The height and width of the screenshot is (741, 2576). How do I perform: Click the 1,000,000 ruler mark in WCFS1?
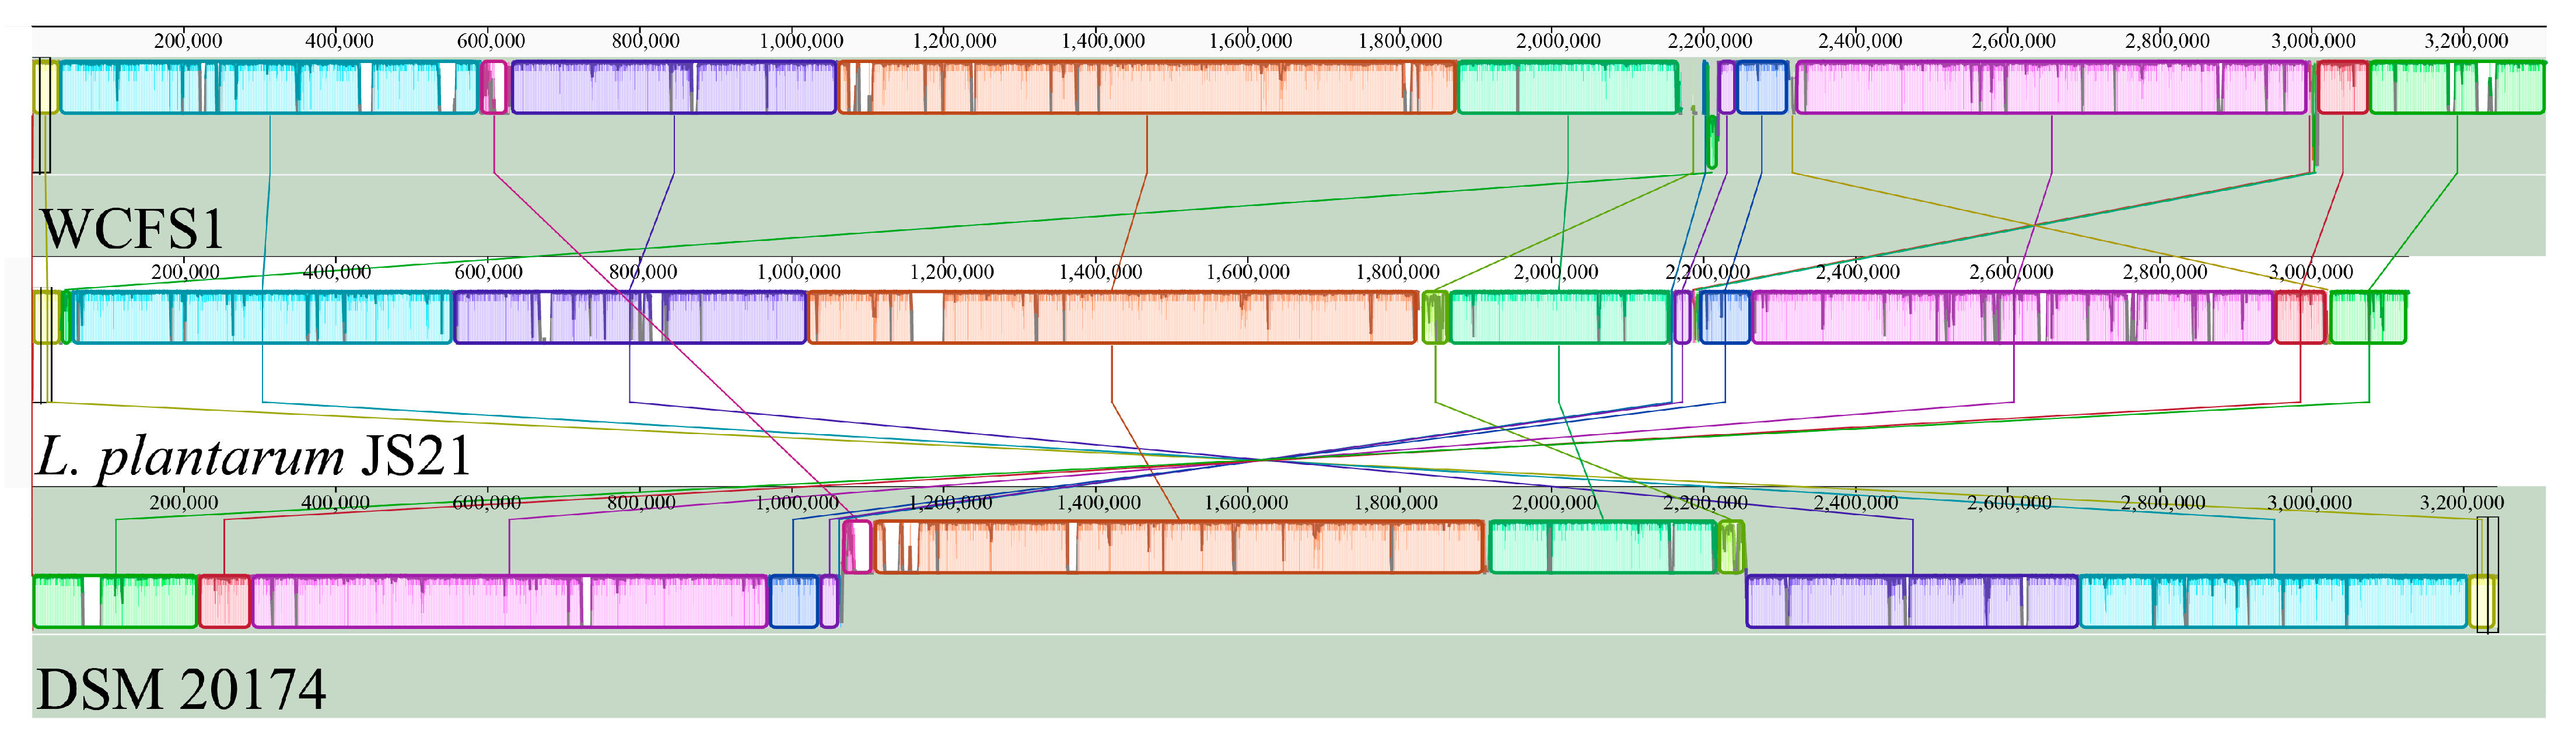[801, 41]
